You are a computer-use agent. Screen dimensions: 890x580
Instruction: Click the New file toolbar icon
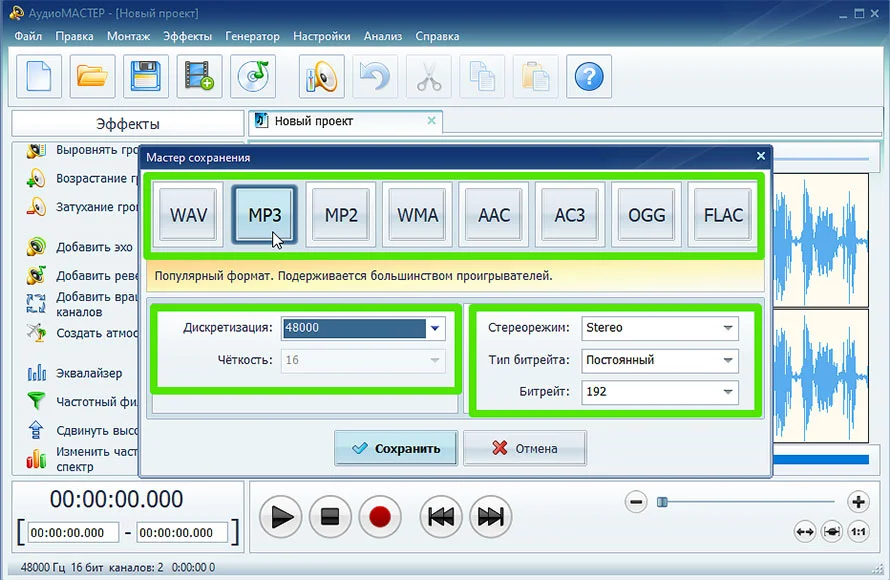39,76
